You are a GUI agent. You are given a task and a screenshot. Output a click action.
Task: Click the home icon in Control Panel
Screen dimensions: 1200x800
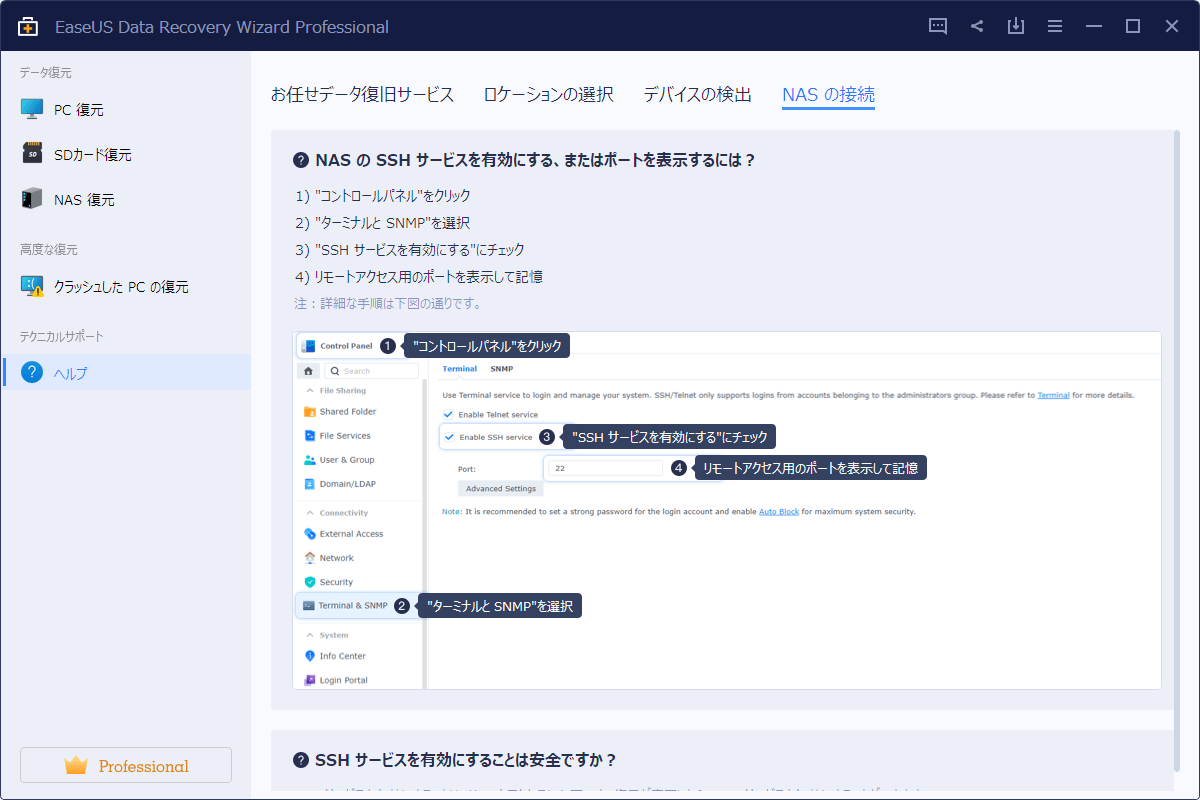tap(308, 371)
